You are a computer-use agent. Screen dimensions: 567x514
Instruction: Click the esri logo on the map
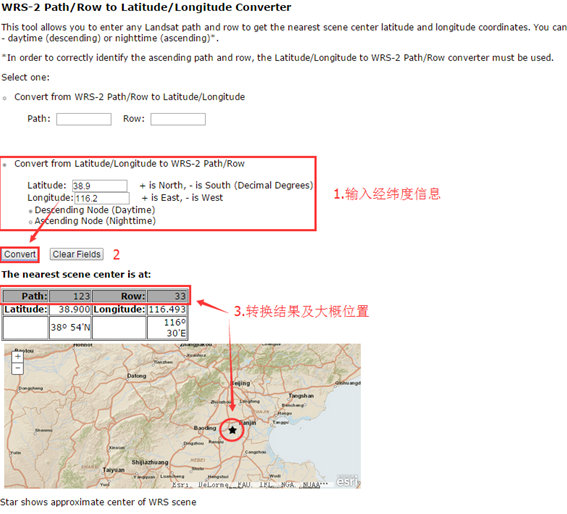point(348,481)
